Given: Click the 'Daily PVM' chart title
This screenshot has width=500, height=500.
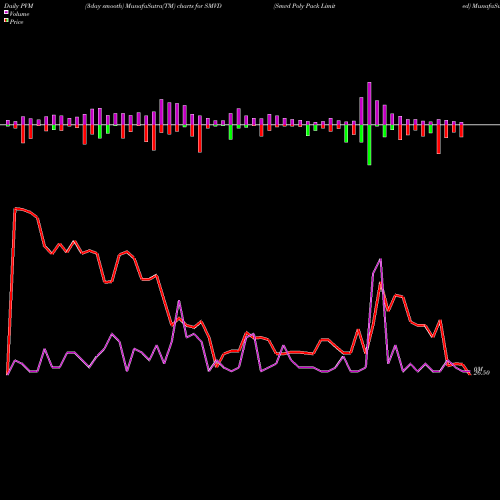Looking at the screenshot, I should click(19, 6).
